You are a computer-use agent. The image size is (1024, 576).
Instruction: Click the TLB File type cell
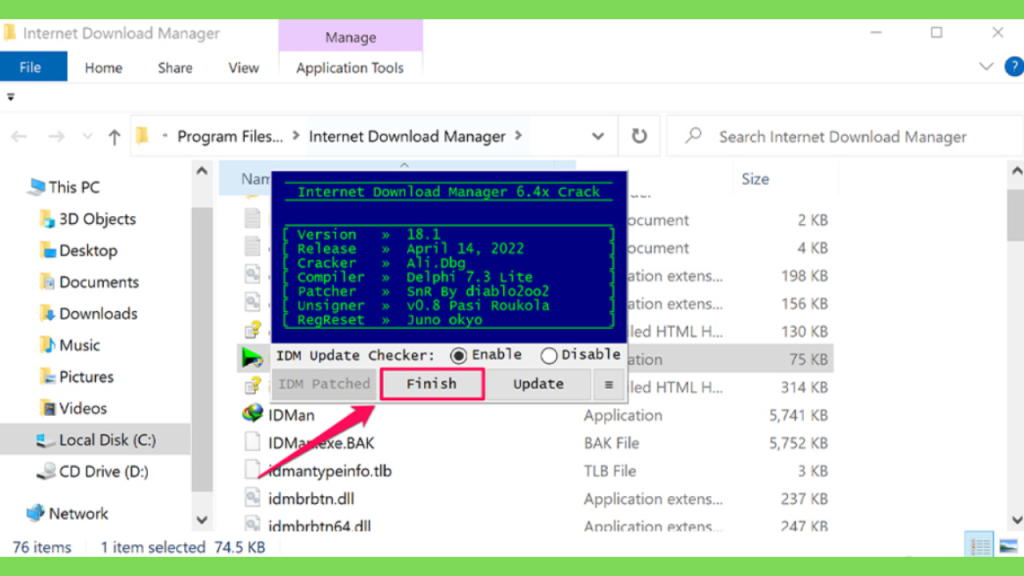[610, 471]
